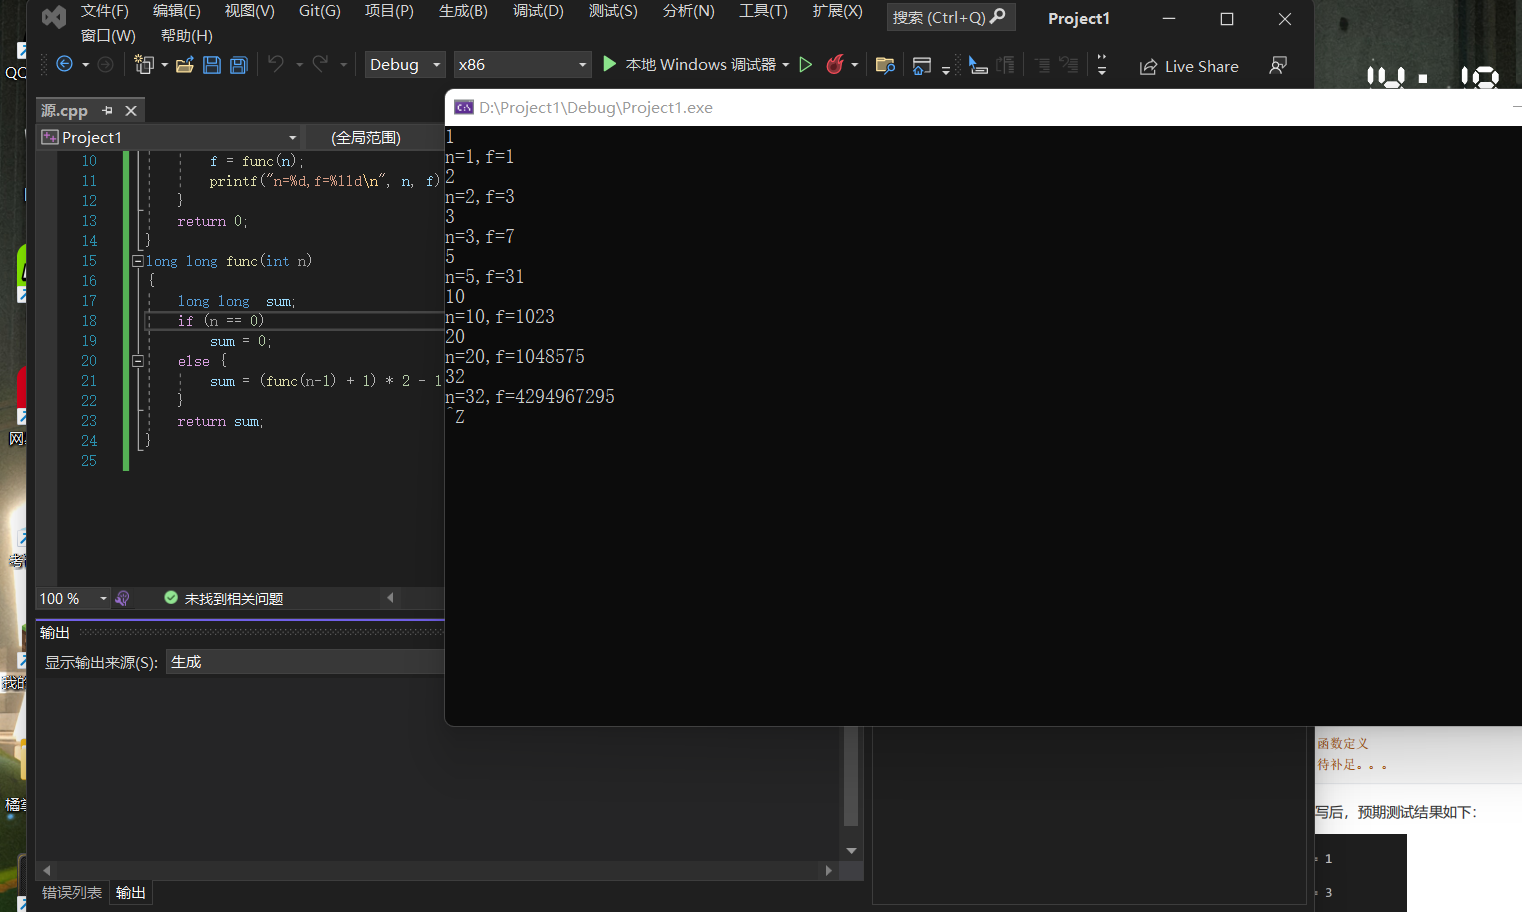Open the 100 % zoom level dropdown
This screenshot has height=912, width=1522.
coord(73,598)
